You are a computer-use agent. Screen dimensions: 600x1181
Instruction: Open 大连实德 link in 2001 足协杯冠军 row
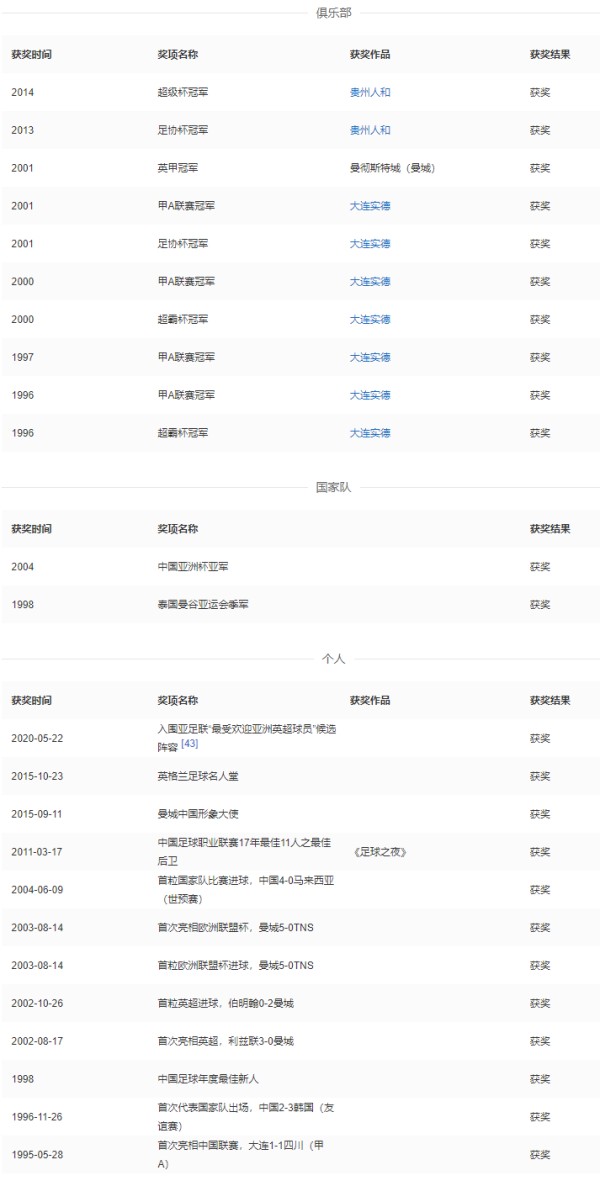[x=370, y=244]
